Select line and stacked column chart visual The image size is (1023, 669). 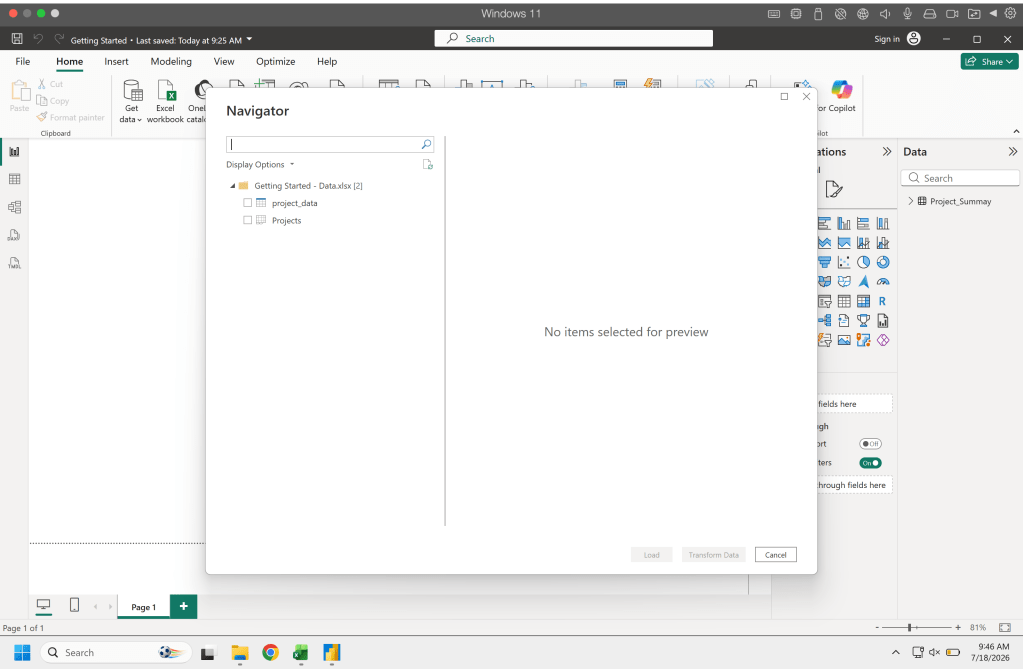[863, 243]
